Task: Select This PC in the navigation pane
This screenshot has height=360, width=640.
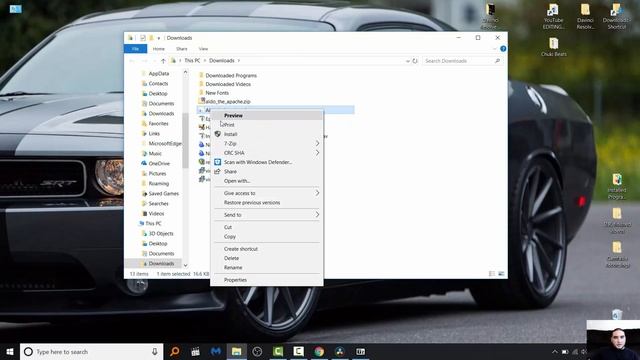Action: coord(153,223)
